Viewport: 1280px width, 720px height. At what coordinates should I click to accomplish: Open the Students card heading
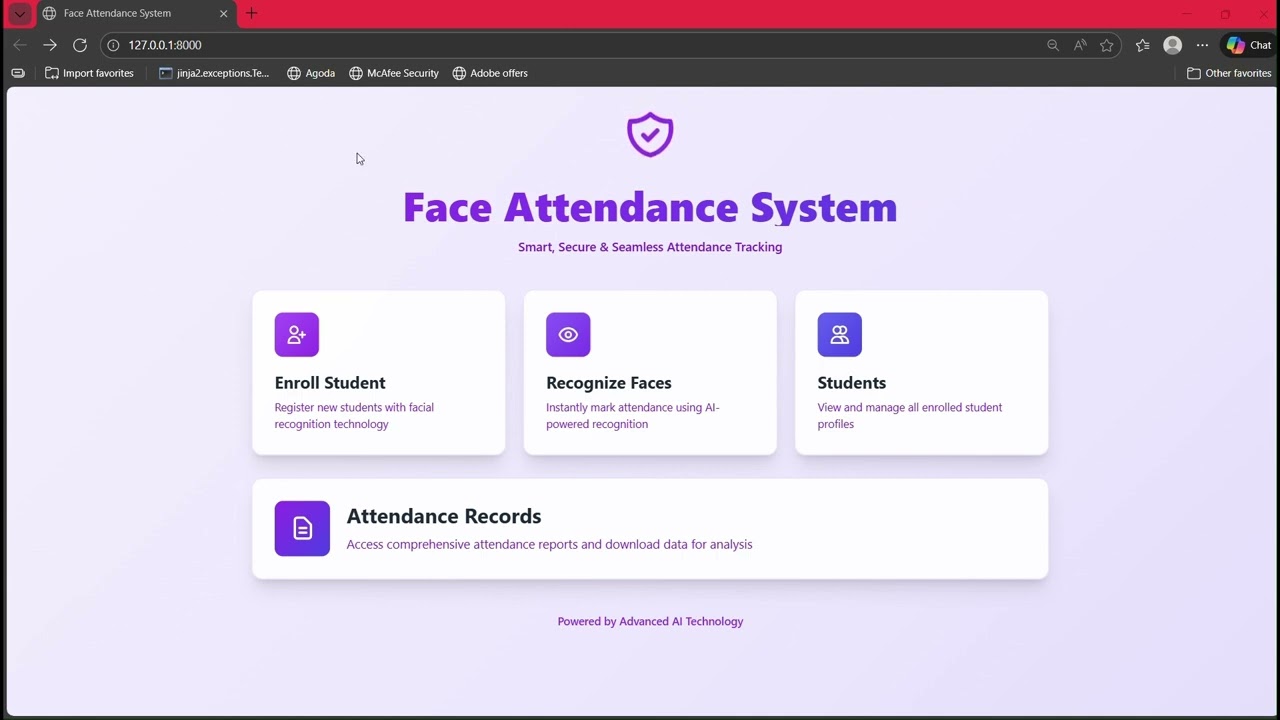pyautogui.click(x=852, y=383)
